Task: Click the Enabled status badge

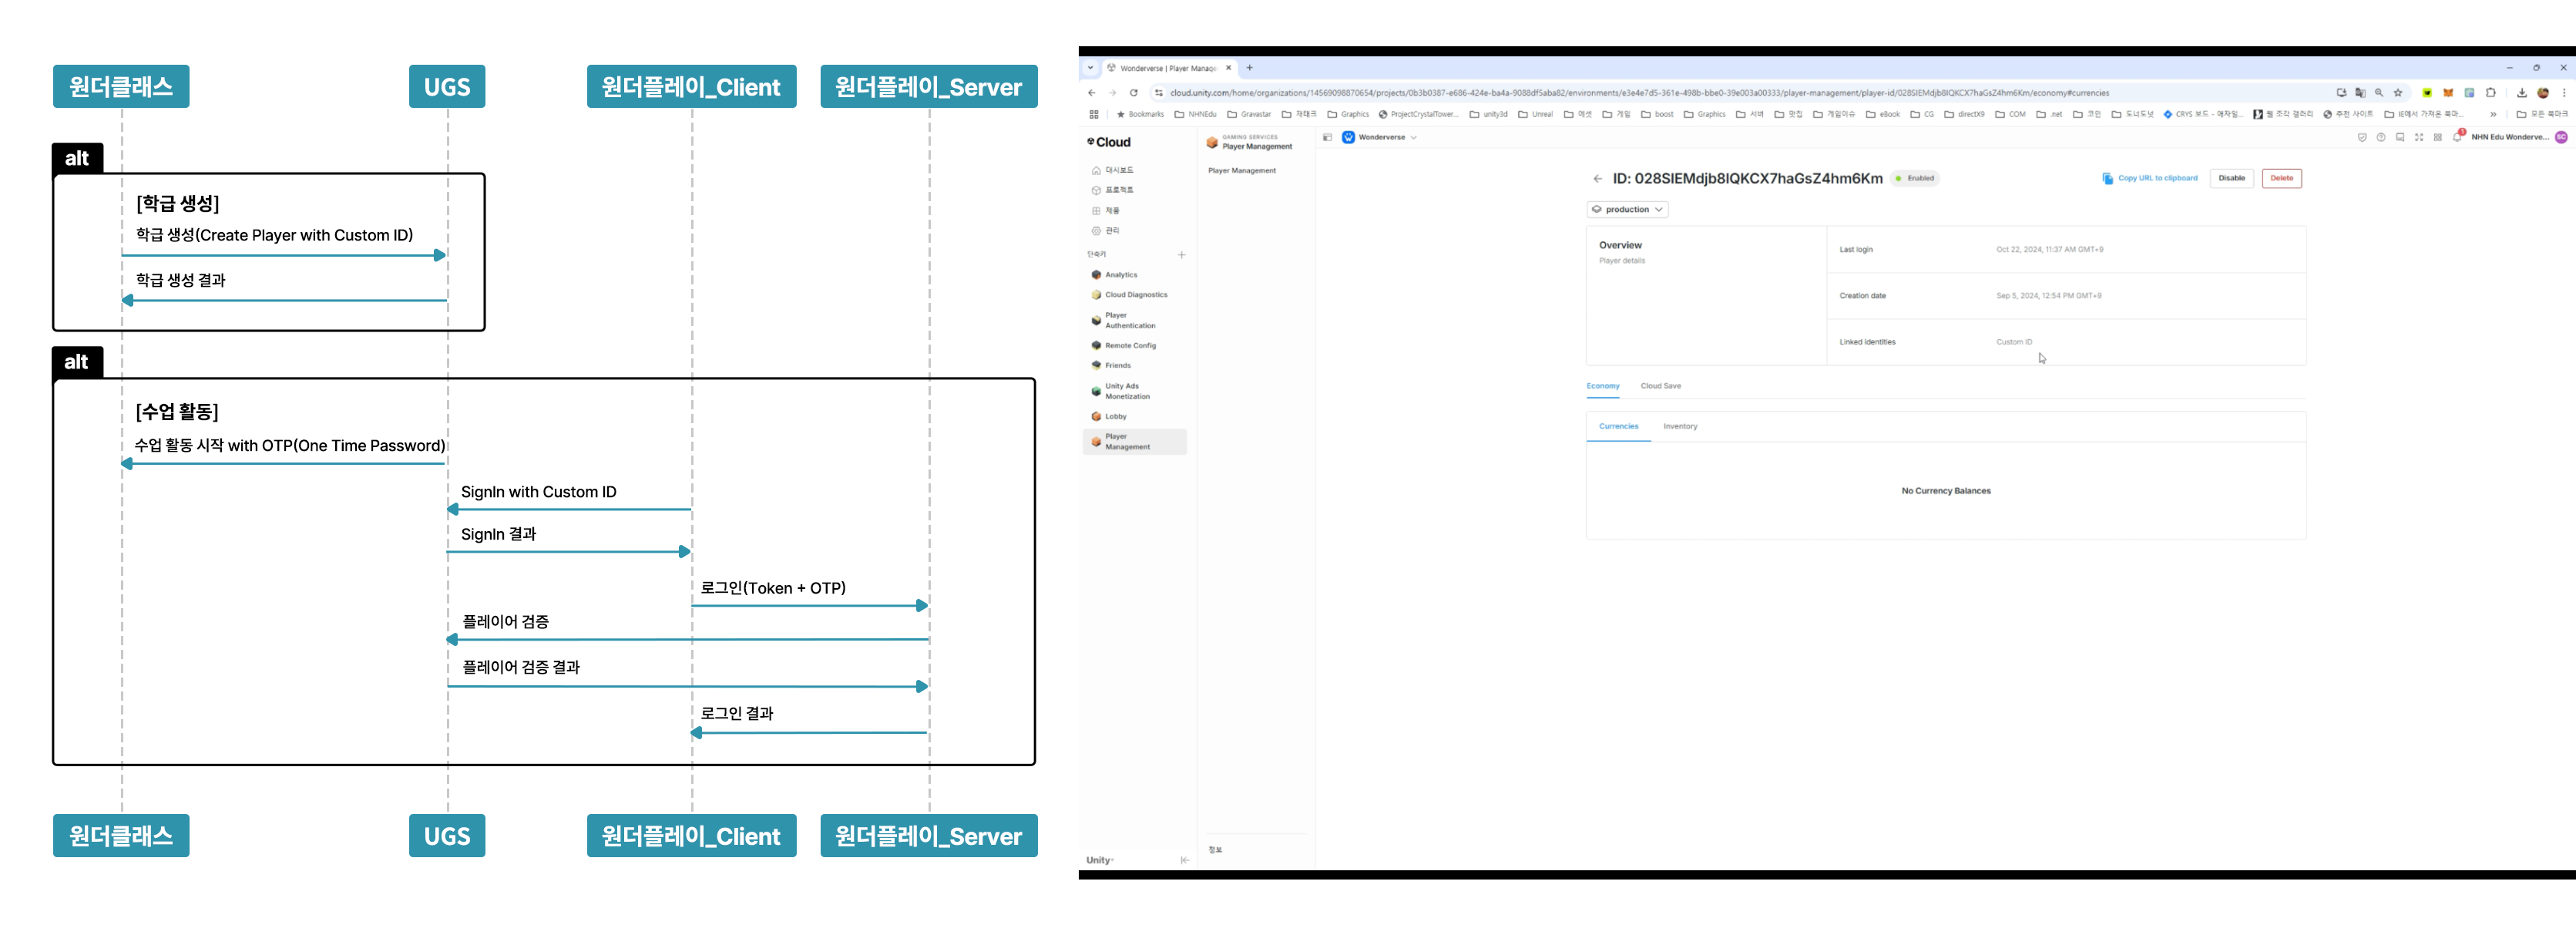Action: [1915, 178]
